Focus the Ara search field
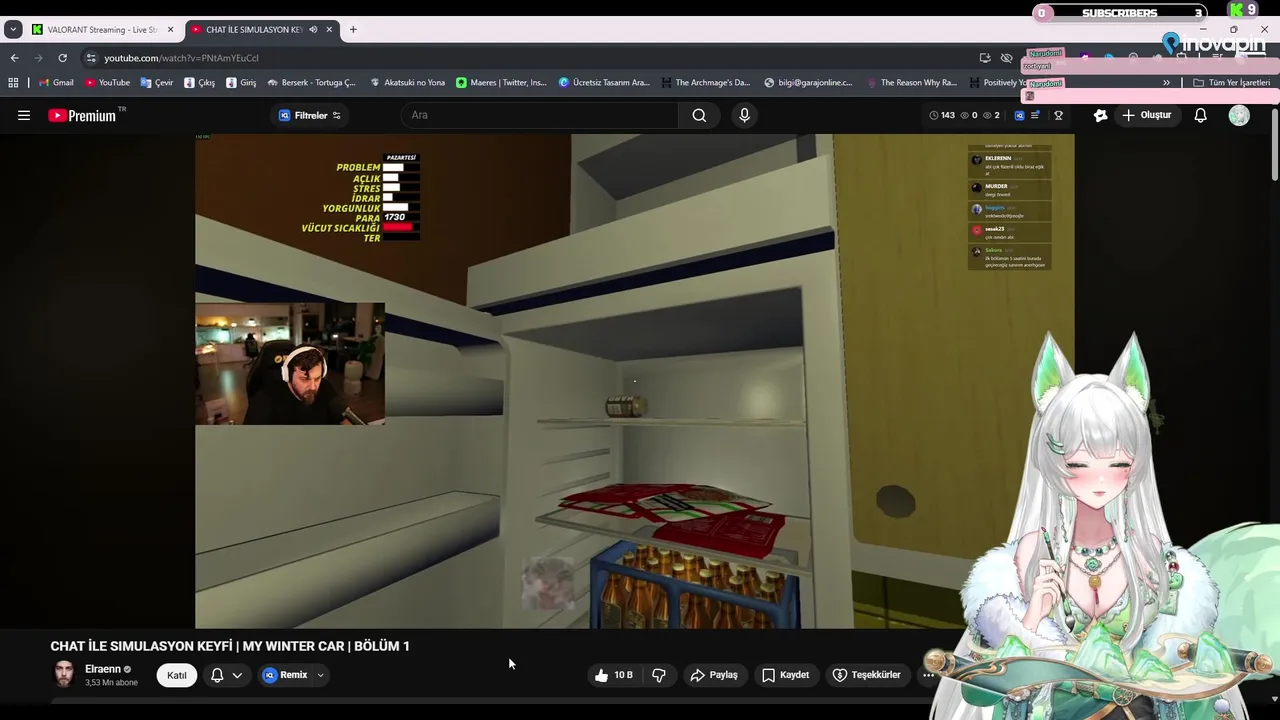Image resolution: width=1280 pixels, height=720 pixels. (x=540, y=115)
